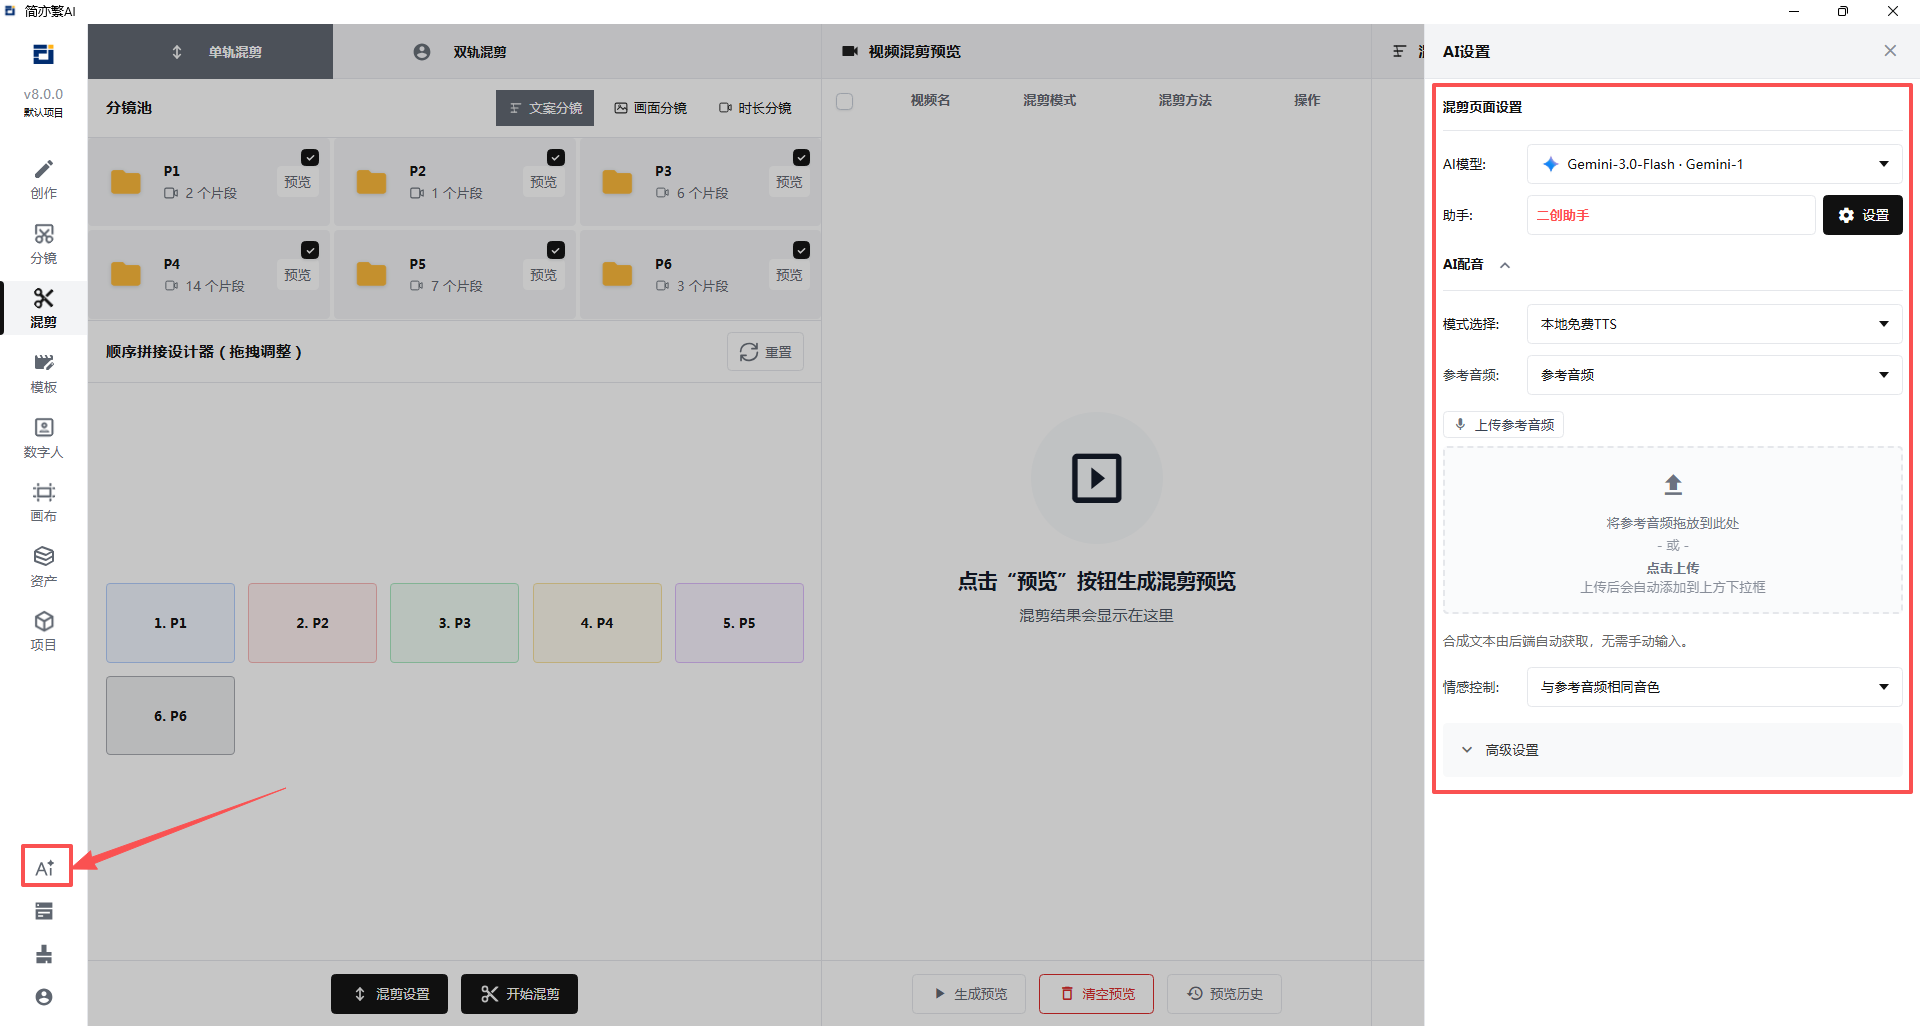The image size is (1920, 1026).
Task: Open the 画布 sidebar section
Action: 43,502
